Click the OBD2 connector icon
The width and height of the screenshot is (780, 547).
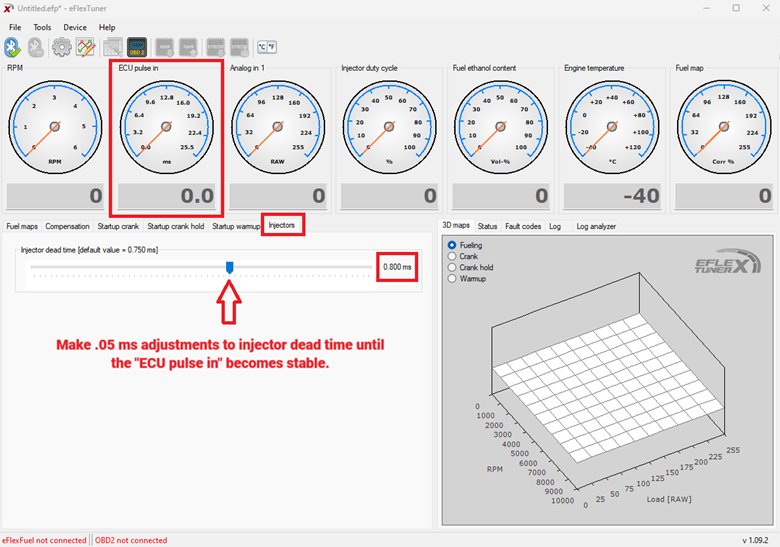coord(137,47)
